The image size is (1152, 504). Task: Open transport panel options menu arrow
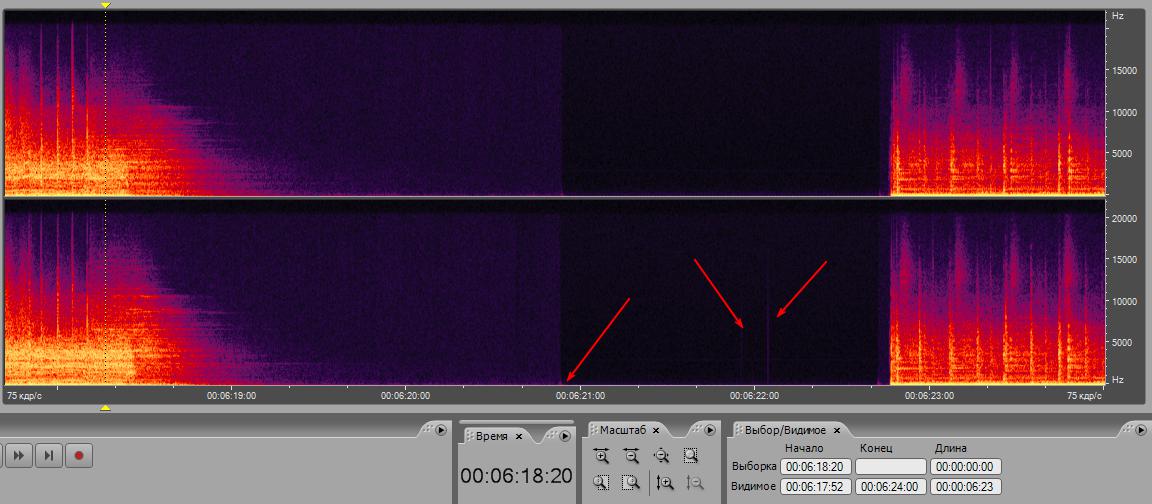441,431
